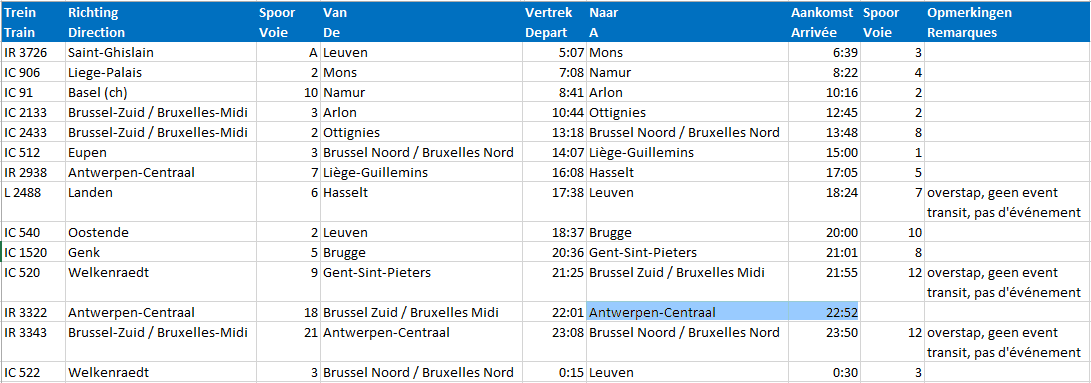Click the Trein / Train header cell
1091x383 pixels.
point(33,22)
